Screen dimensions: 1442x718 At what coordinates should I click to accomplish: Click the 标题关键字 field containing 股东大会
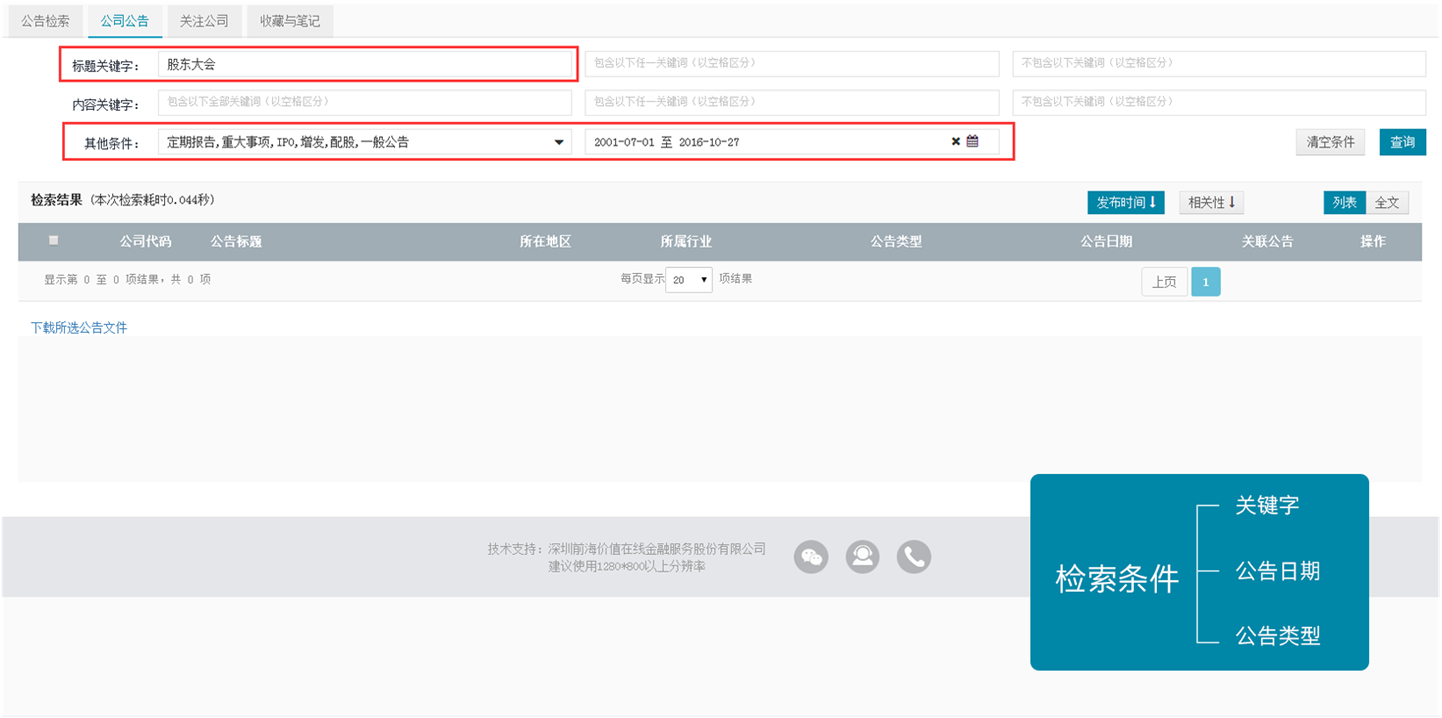point(364,64)
